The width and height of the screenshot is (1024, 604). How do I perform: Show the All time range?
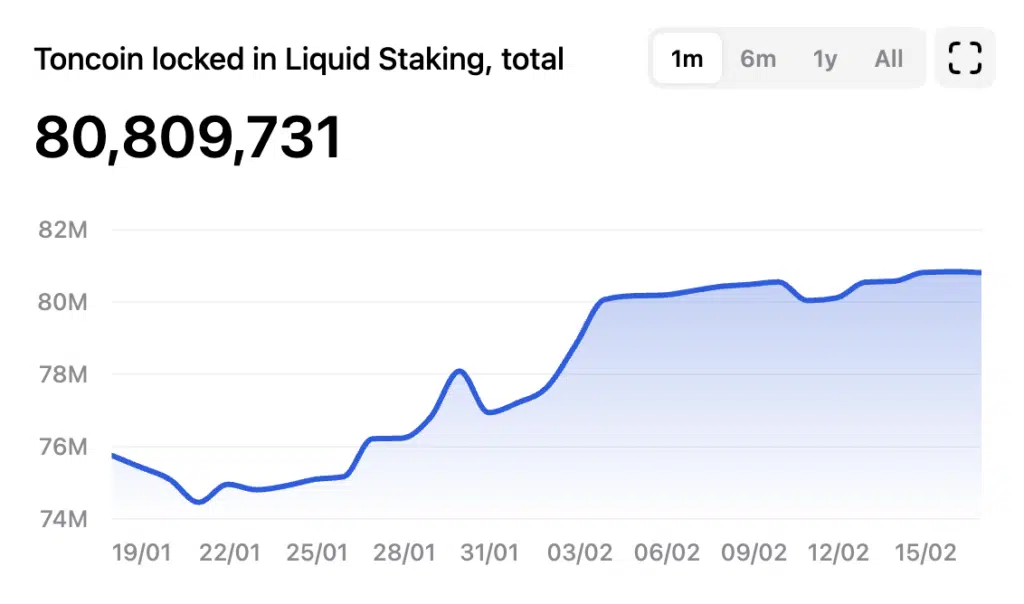[x=888, y=59]
